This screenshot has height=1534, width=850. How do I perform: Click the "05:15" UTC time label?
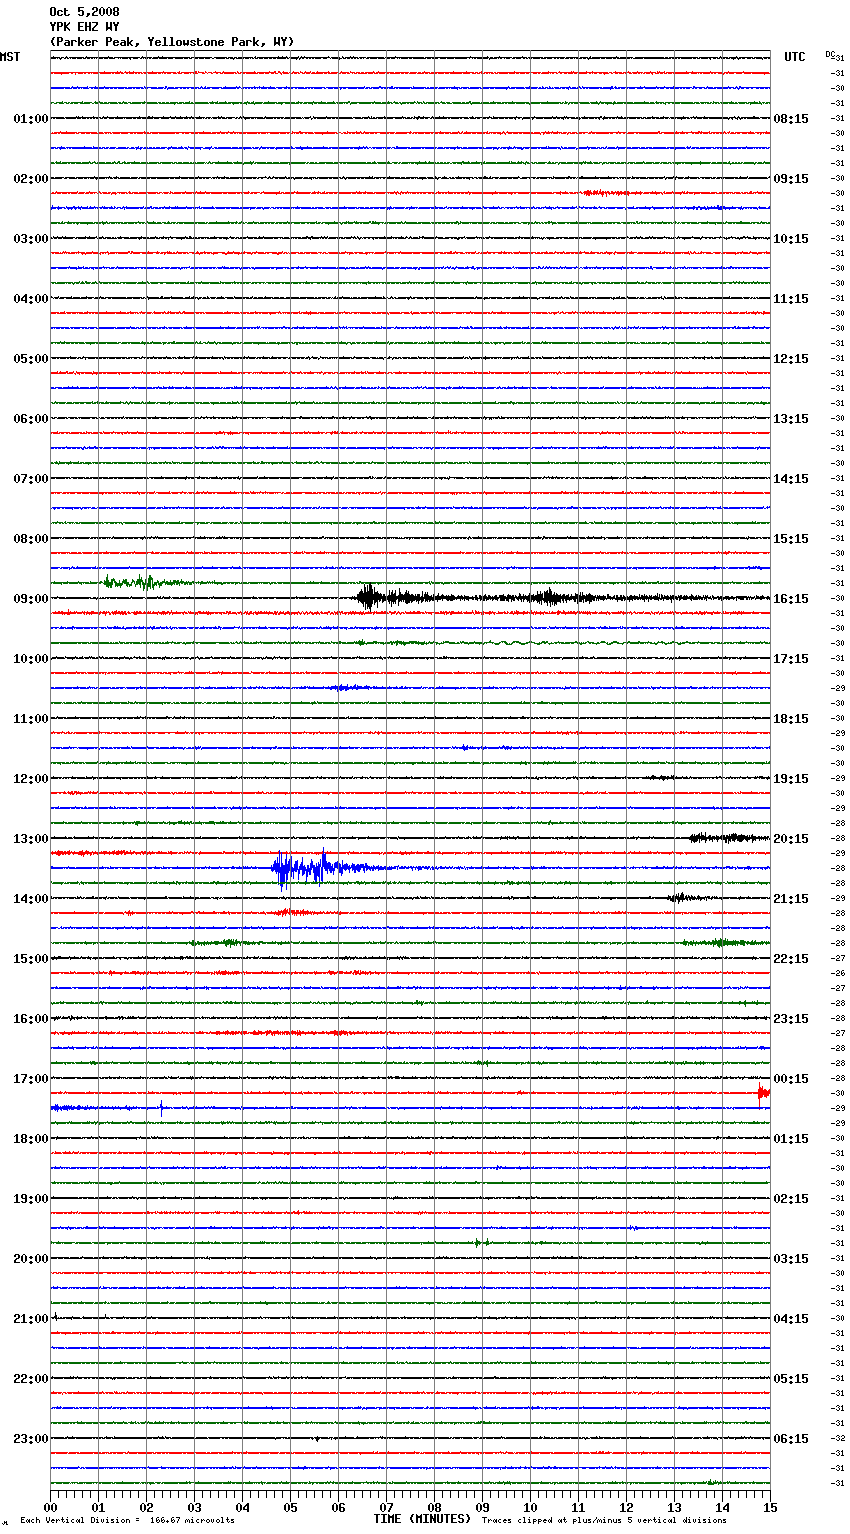tap(791, 1379)
